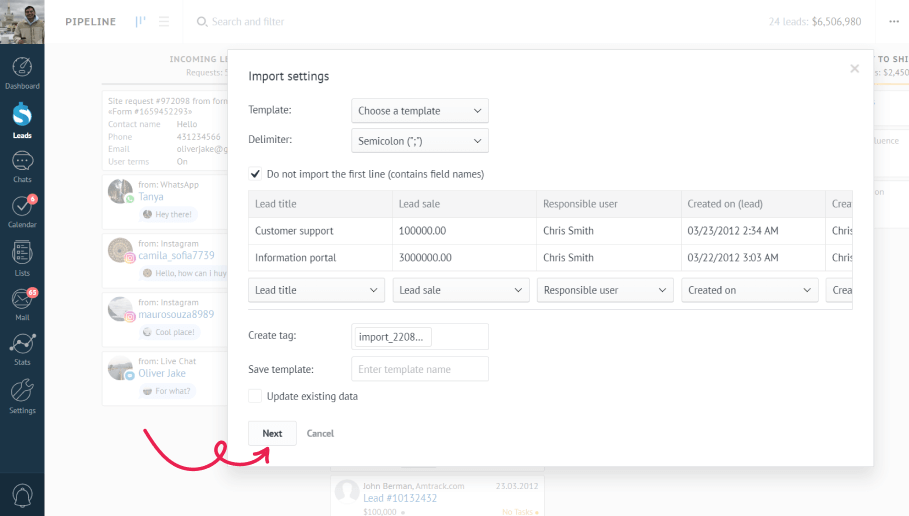Open the Chats section
The height and width of the screenshot is (516, 909).
22,165
